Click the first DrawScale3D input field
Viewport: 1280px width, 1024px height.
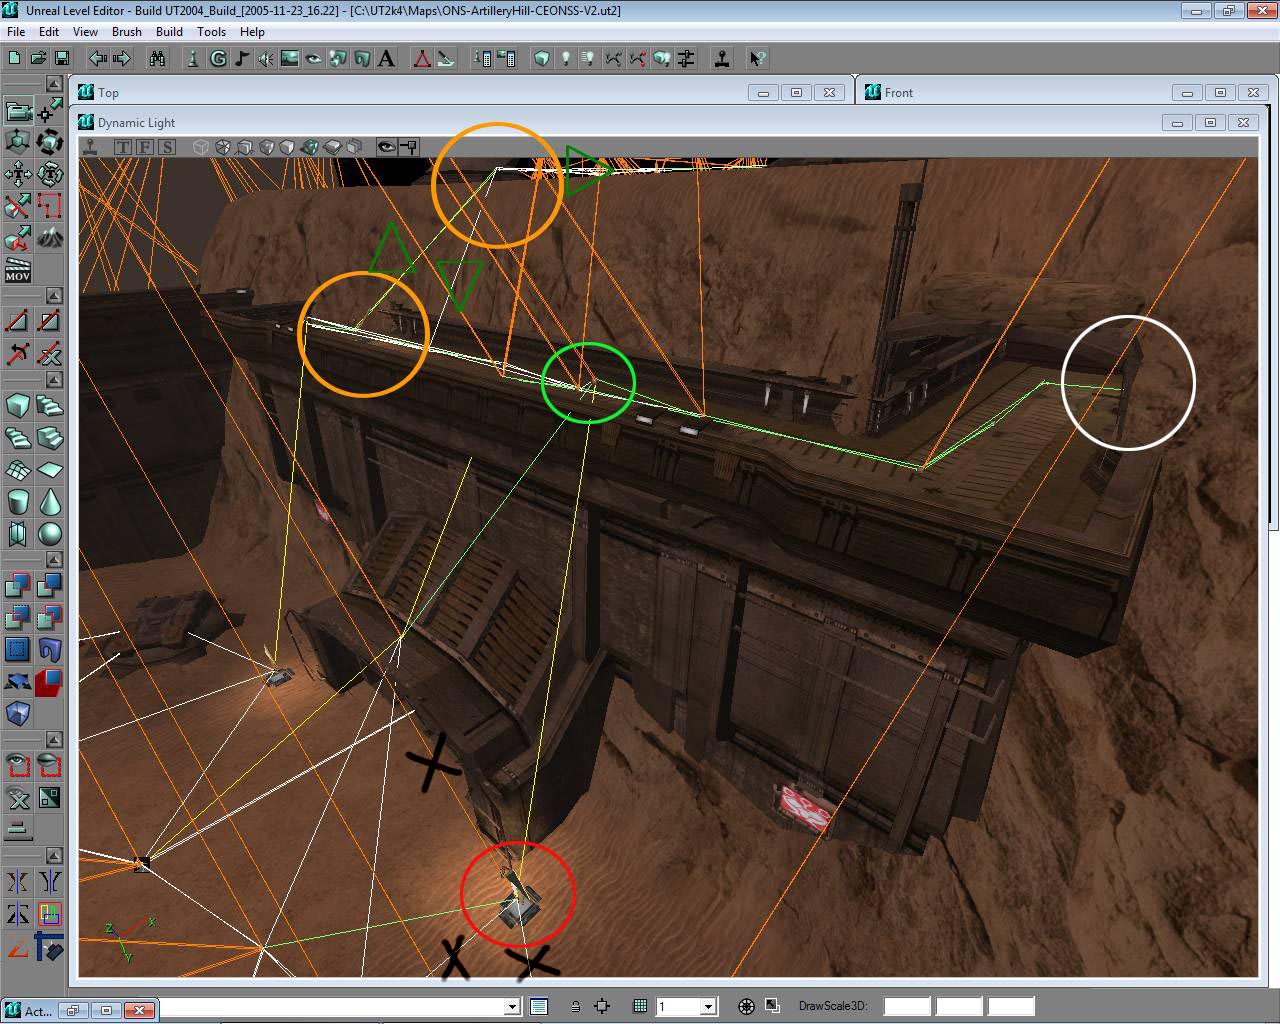click(906, 1007)
